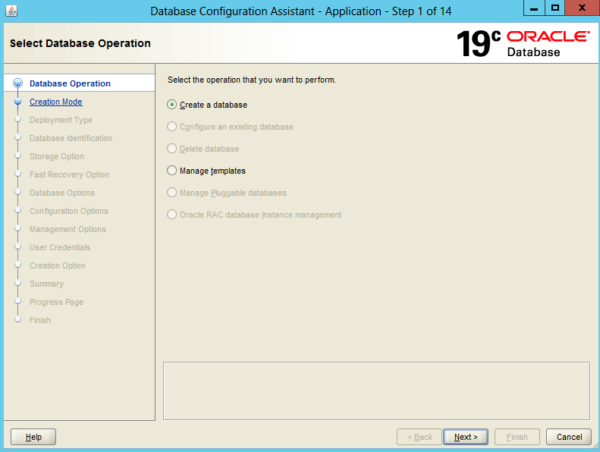Viewport: 600px width, 452px height.
Task: Click the Deployment Type step
Action: pyautogui.click(x=61, y=120)
